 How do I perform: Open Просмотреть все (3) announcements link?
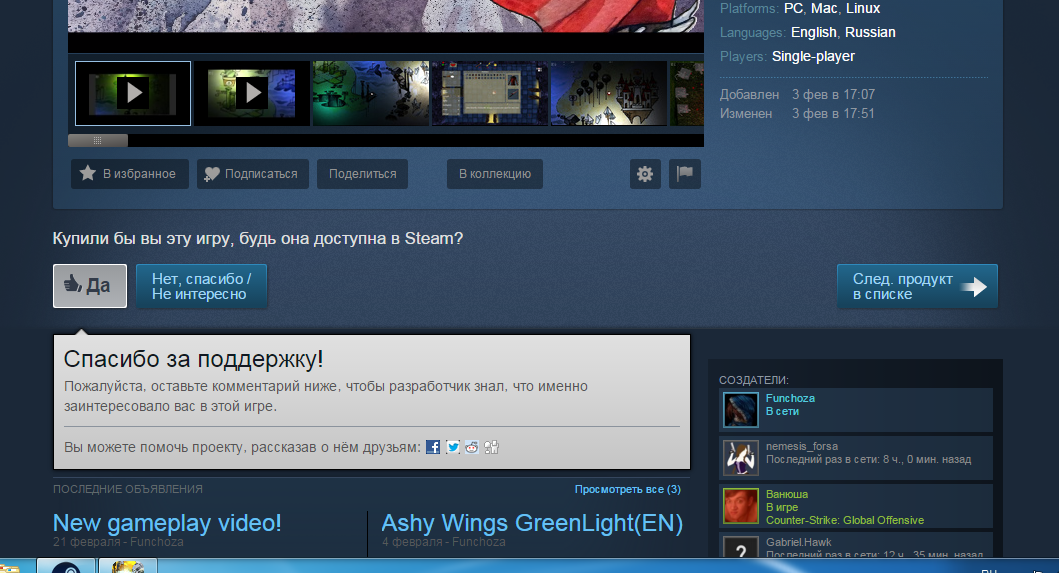[x=627, y=489]
